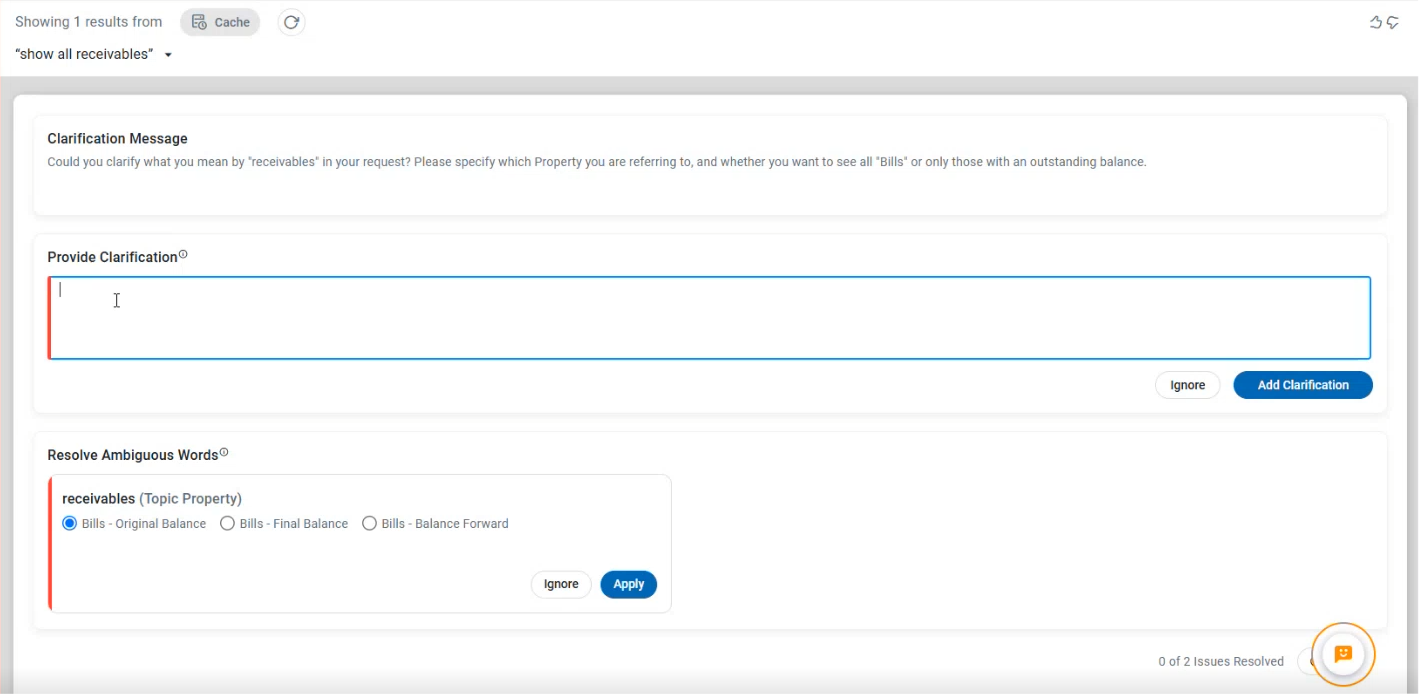
Task: Select Bills - Final Balance option
Action: pyautogui.click(x=228, y=523)
